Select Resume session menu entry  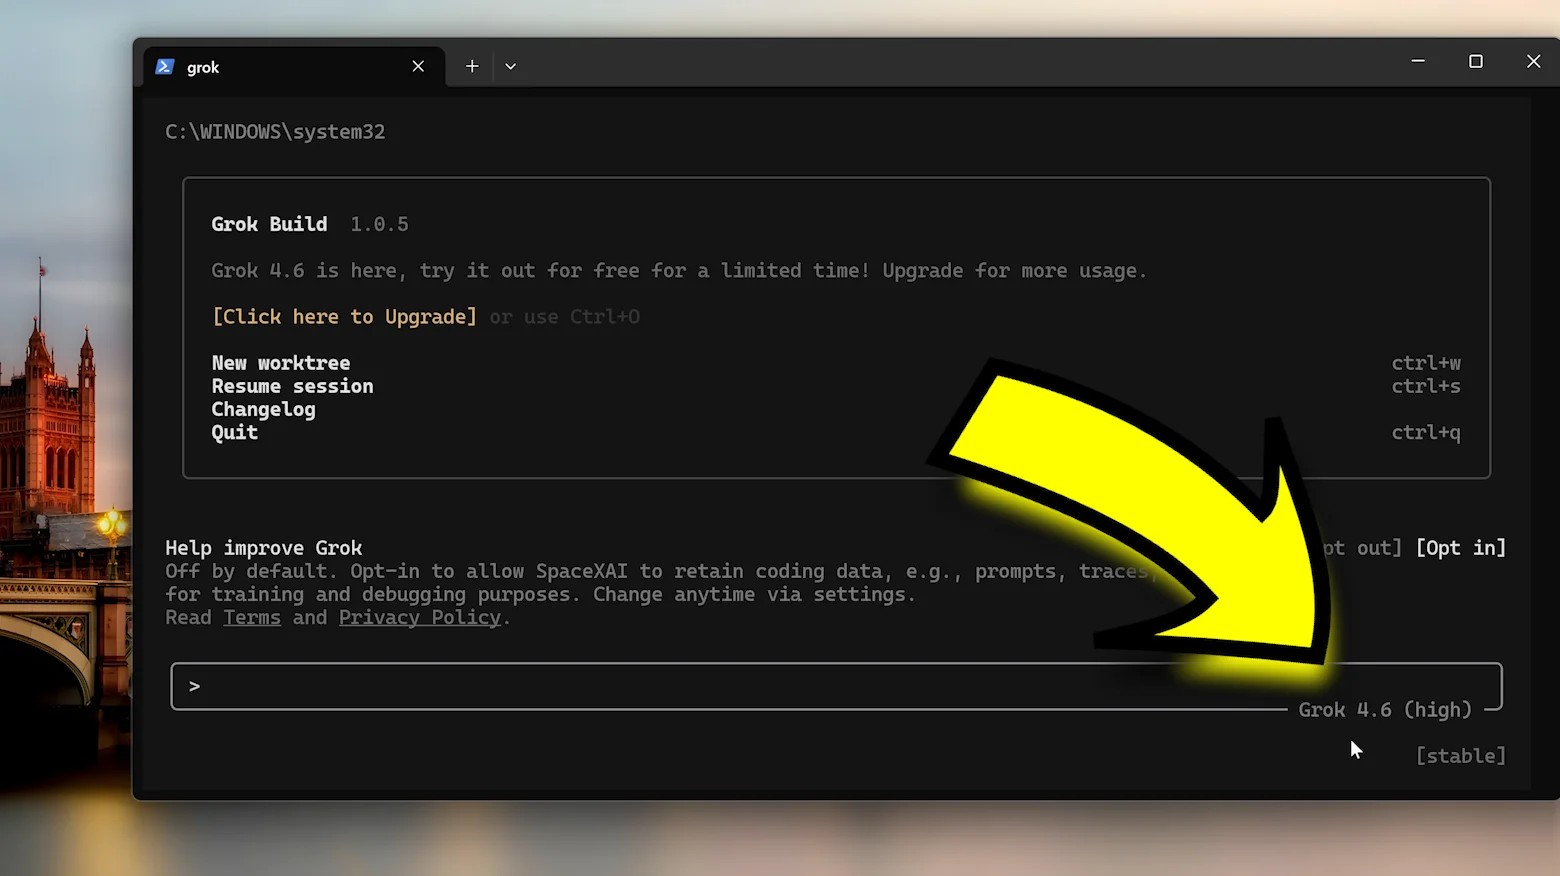[x=292, y=386]
